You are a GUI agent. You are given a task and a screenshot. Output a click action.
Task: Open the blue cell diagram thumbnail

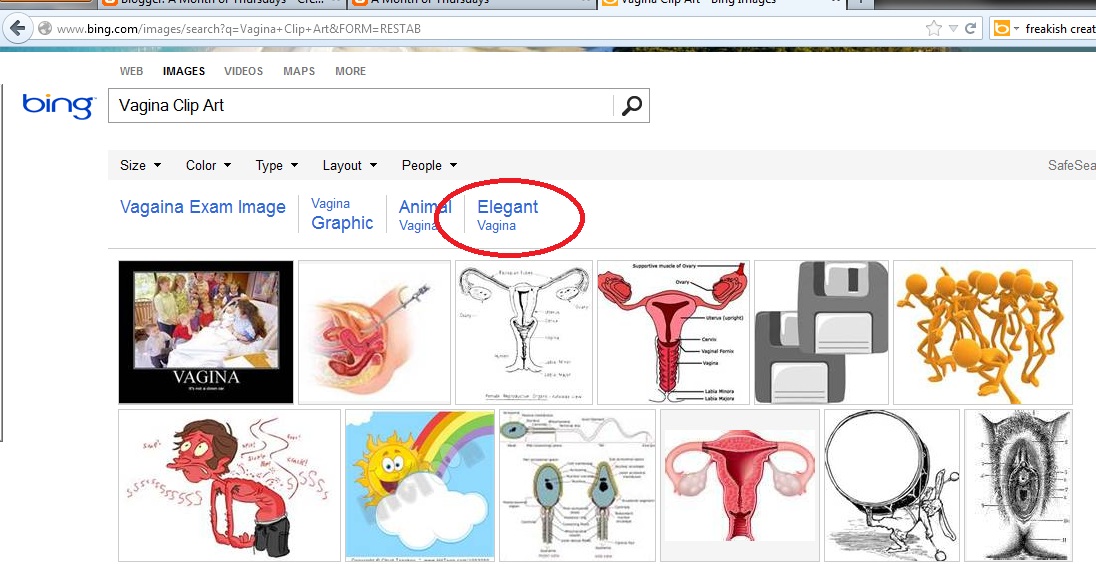pos(577,485)
